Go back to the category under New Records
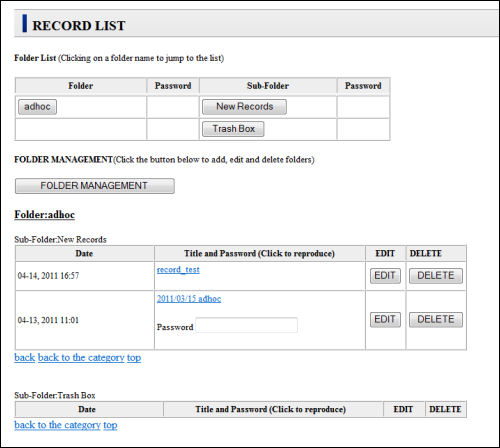The image size is (500, 448). click(x=81, y=358)
